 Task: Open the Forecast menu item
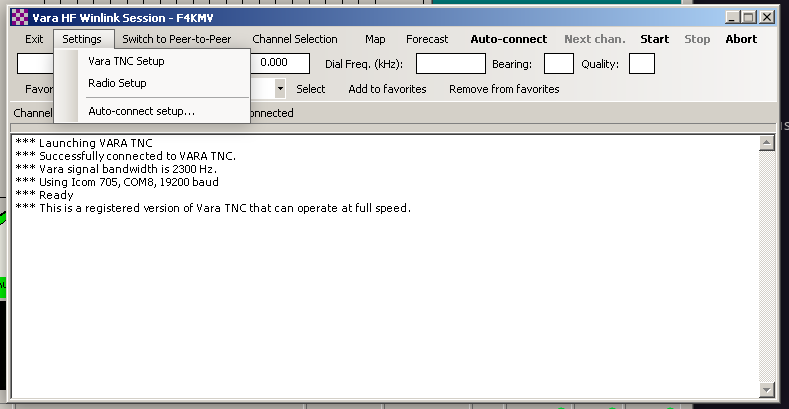tap(427, 39)
